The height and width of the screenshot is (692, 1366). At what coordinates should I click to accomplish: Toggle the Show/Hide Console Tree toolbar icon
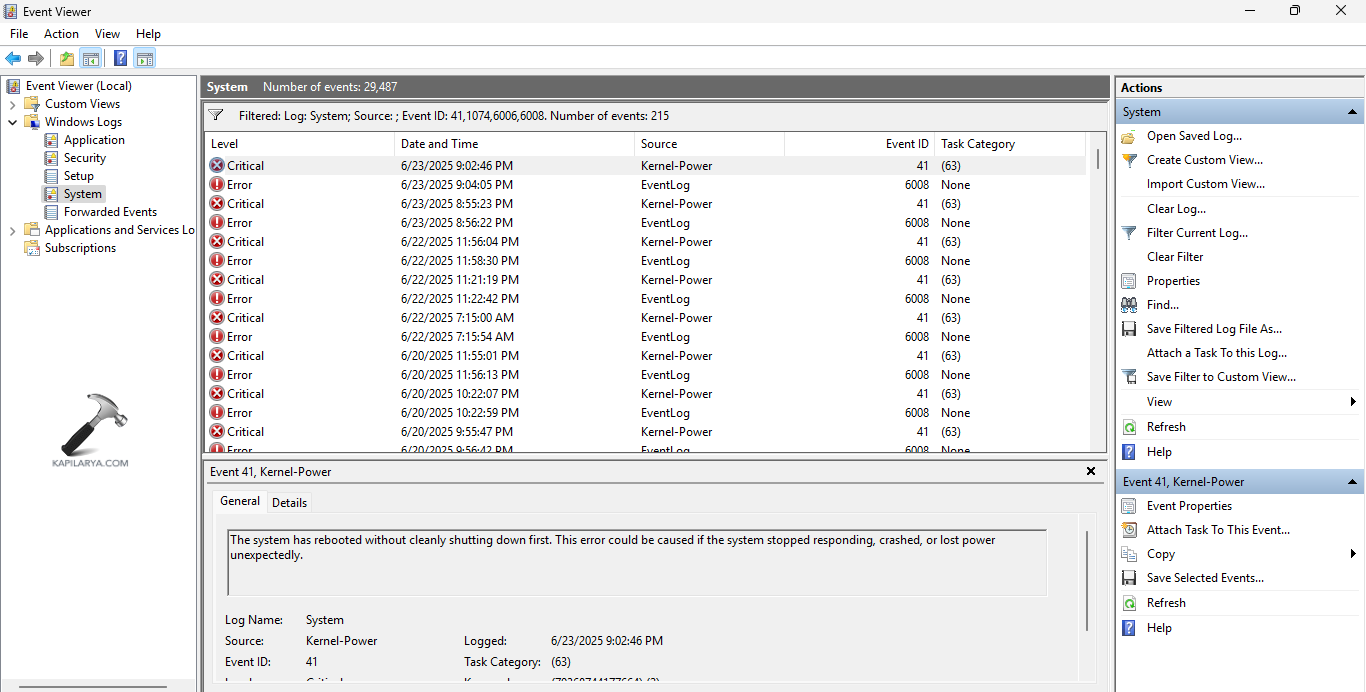tap(91, 58)
